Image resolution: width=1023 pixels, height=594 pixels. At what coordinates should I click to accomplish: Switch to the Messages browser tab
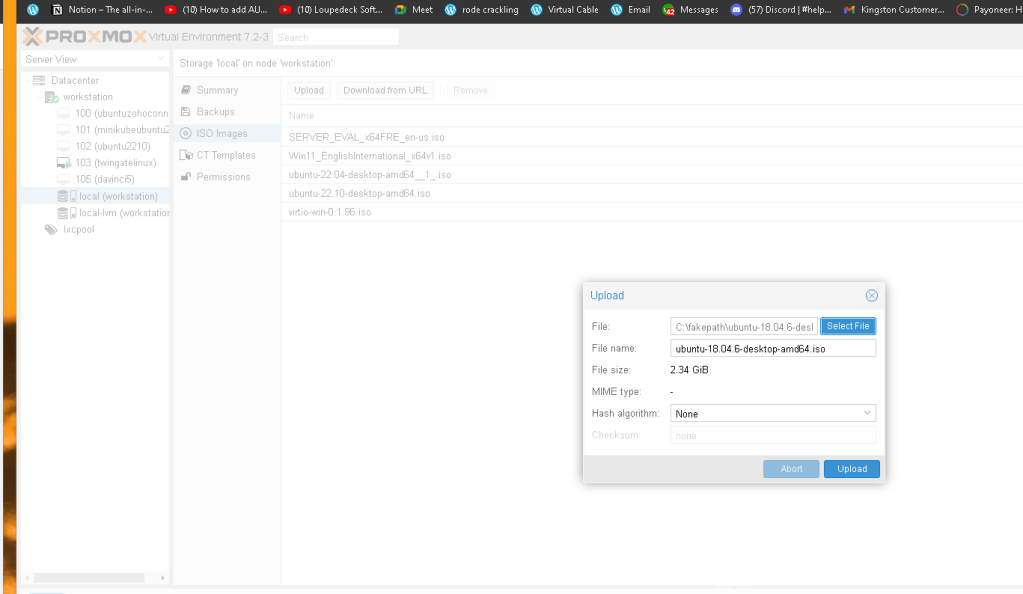(x=690, y=10)
